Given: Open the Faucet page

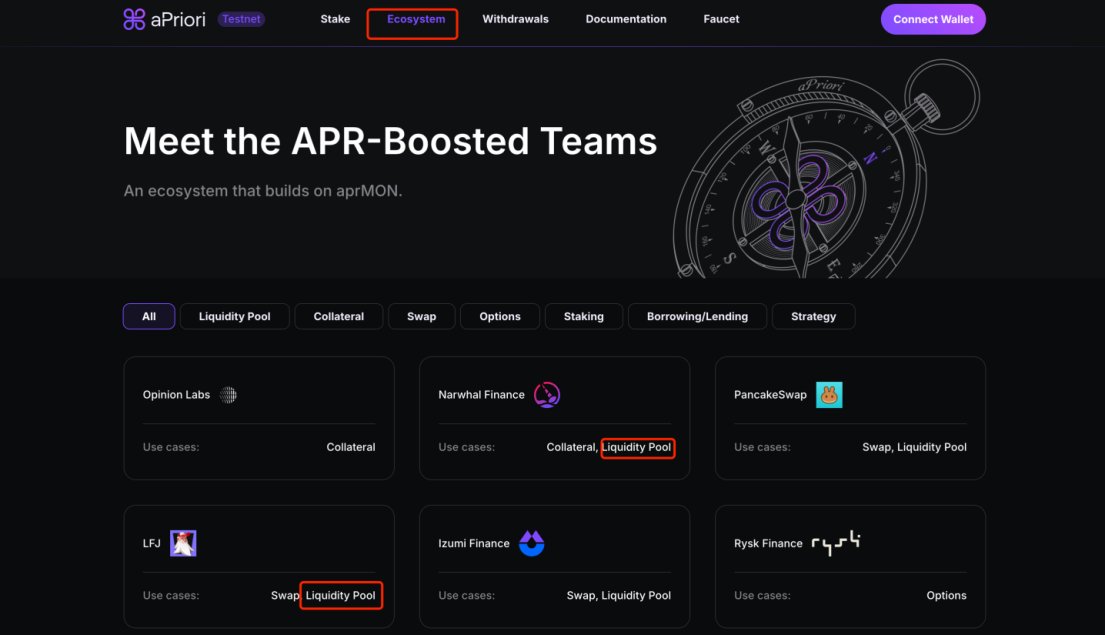Looking at the screenshot, I should 721,19.
